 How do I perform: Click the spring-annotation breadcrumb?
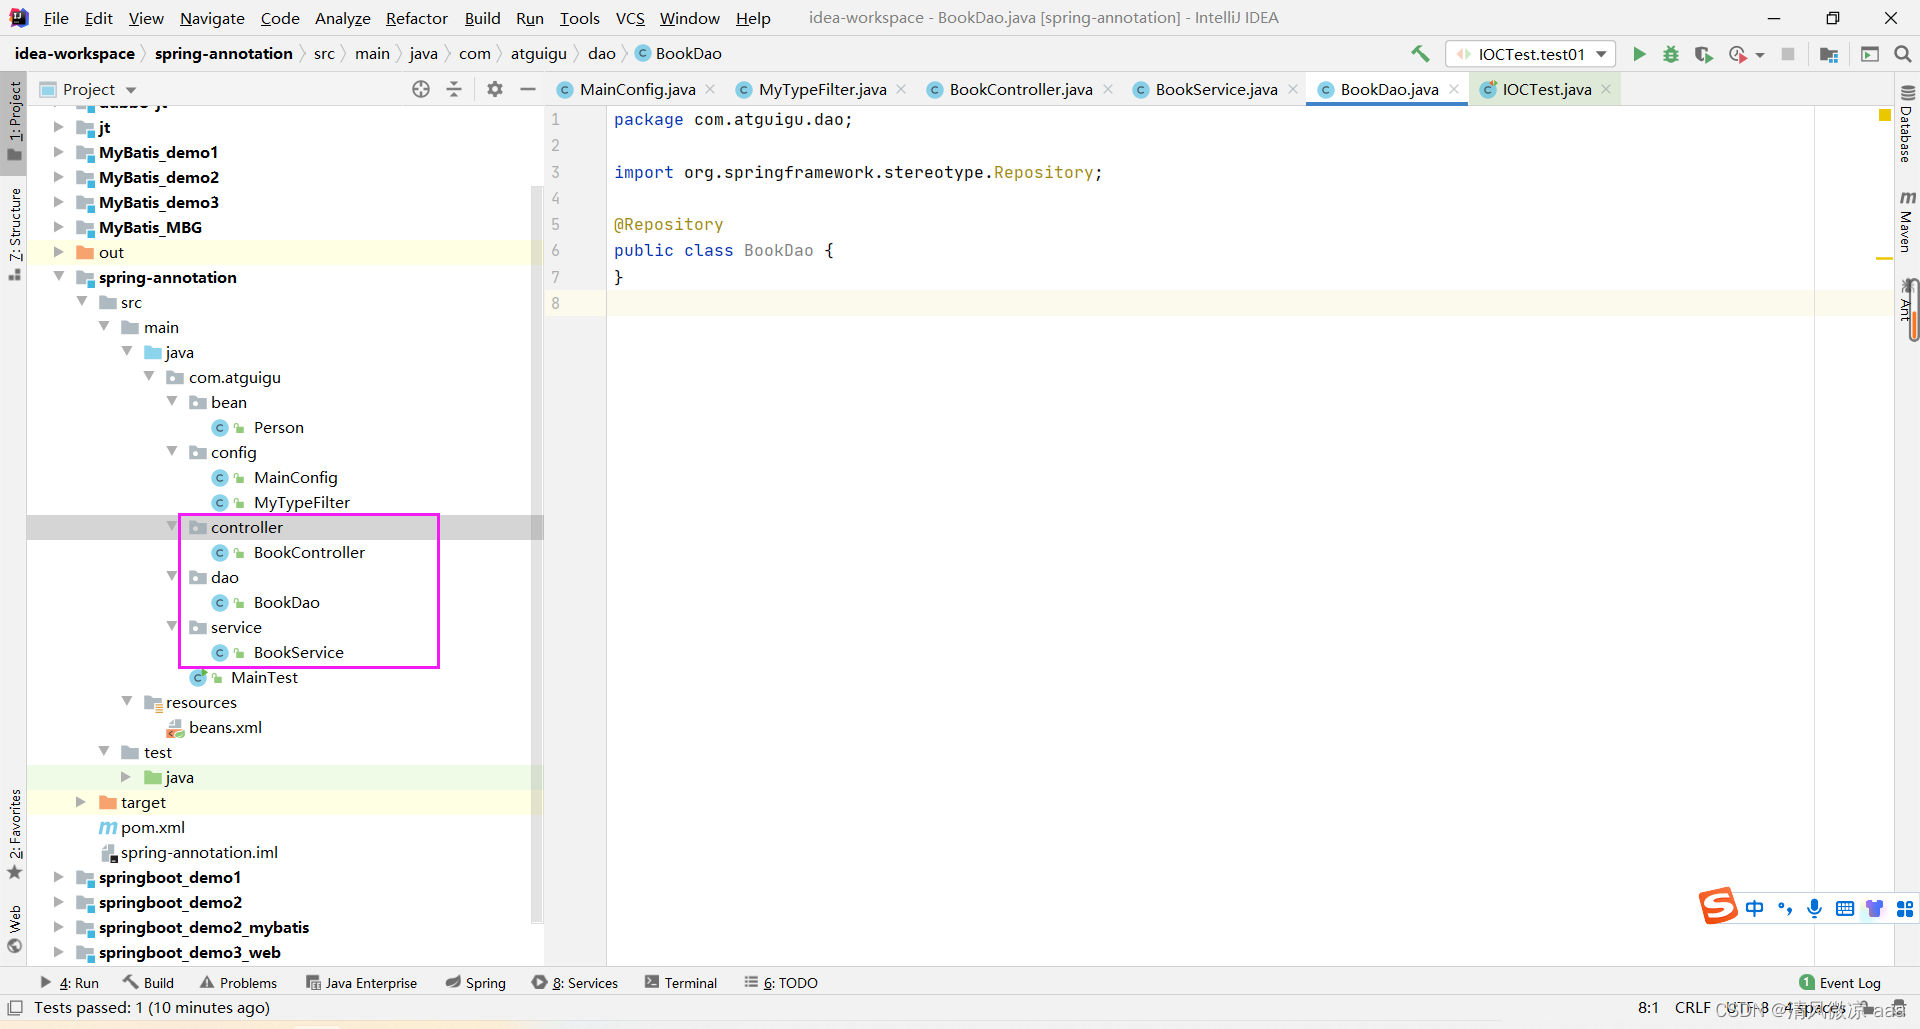pyautogui.click(x=223, y=54)
